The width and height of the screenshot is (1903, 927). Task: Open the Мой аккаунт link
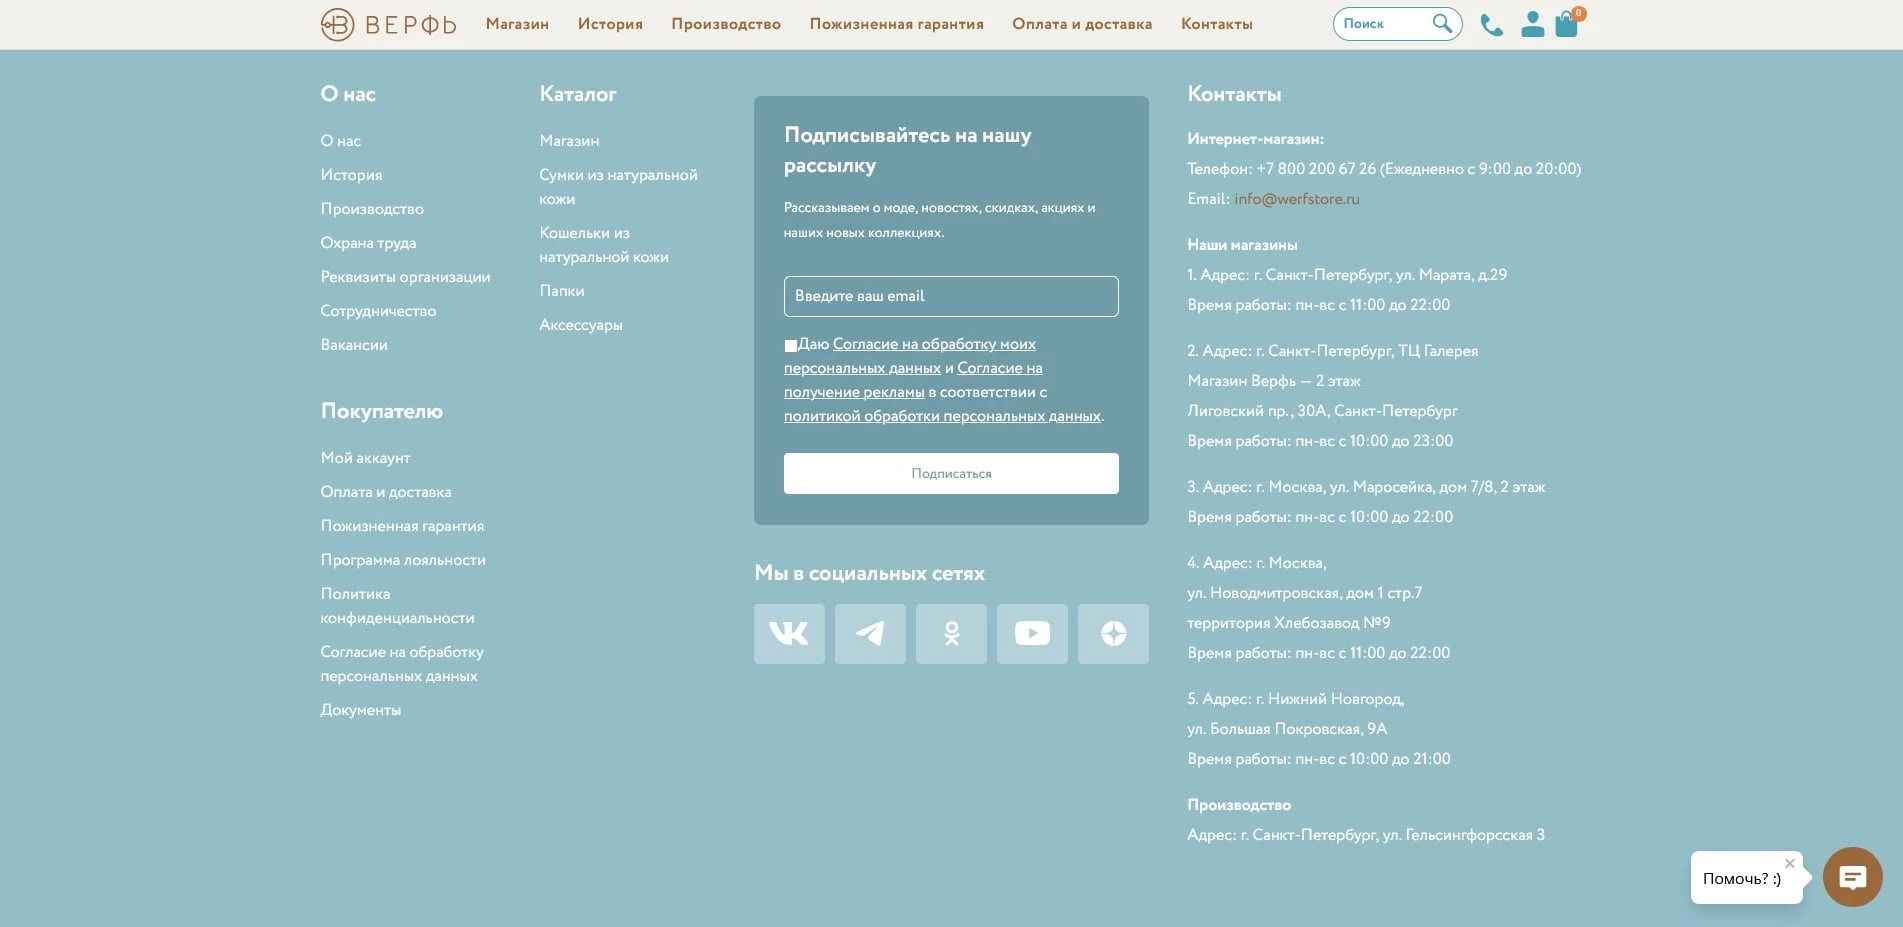[x=365, y=457]
